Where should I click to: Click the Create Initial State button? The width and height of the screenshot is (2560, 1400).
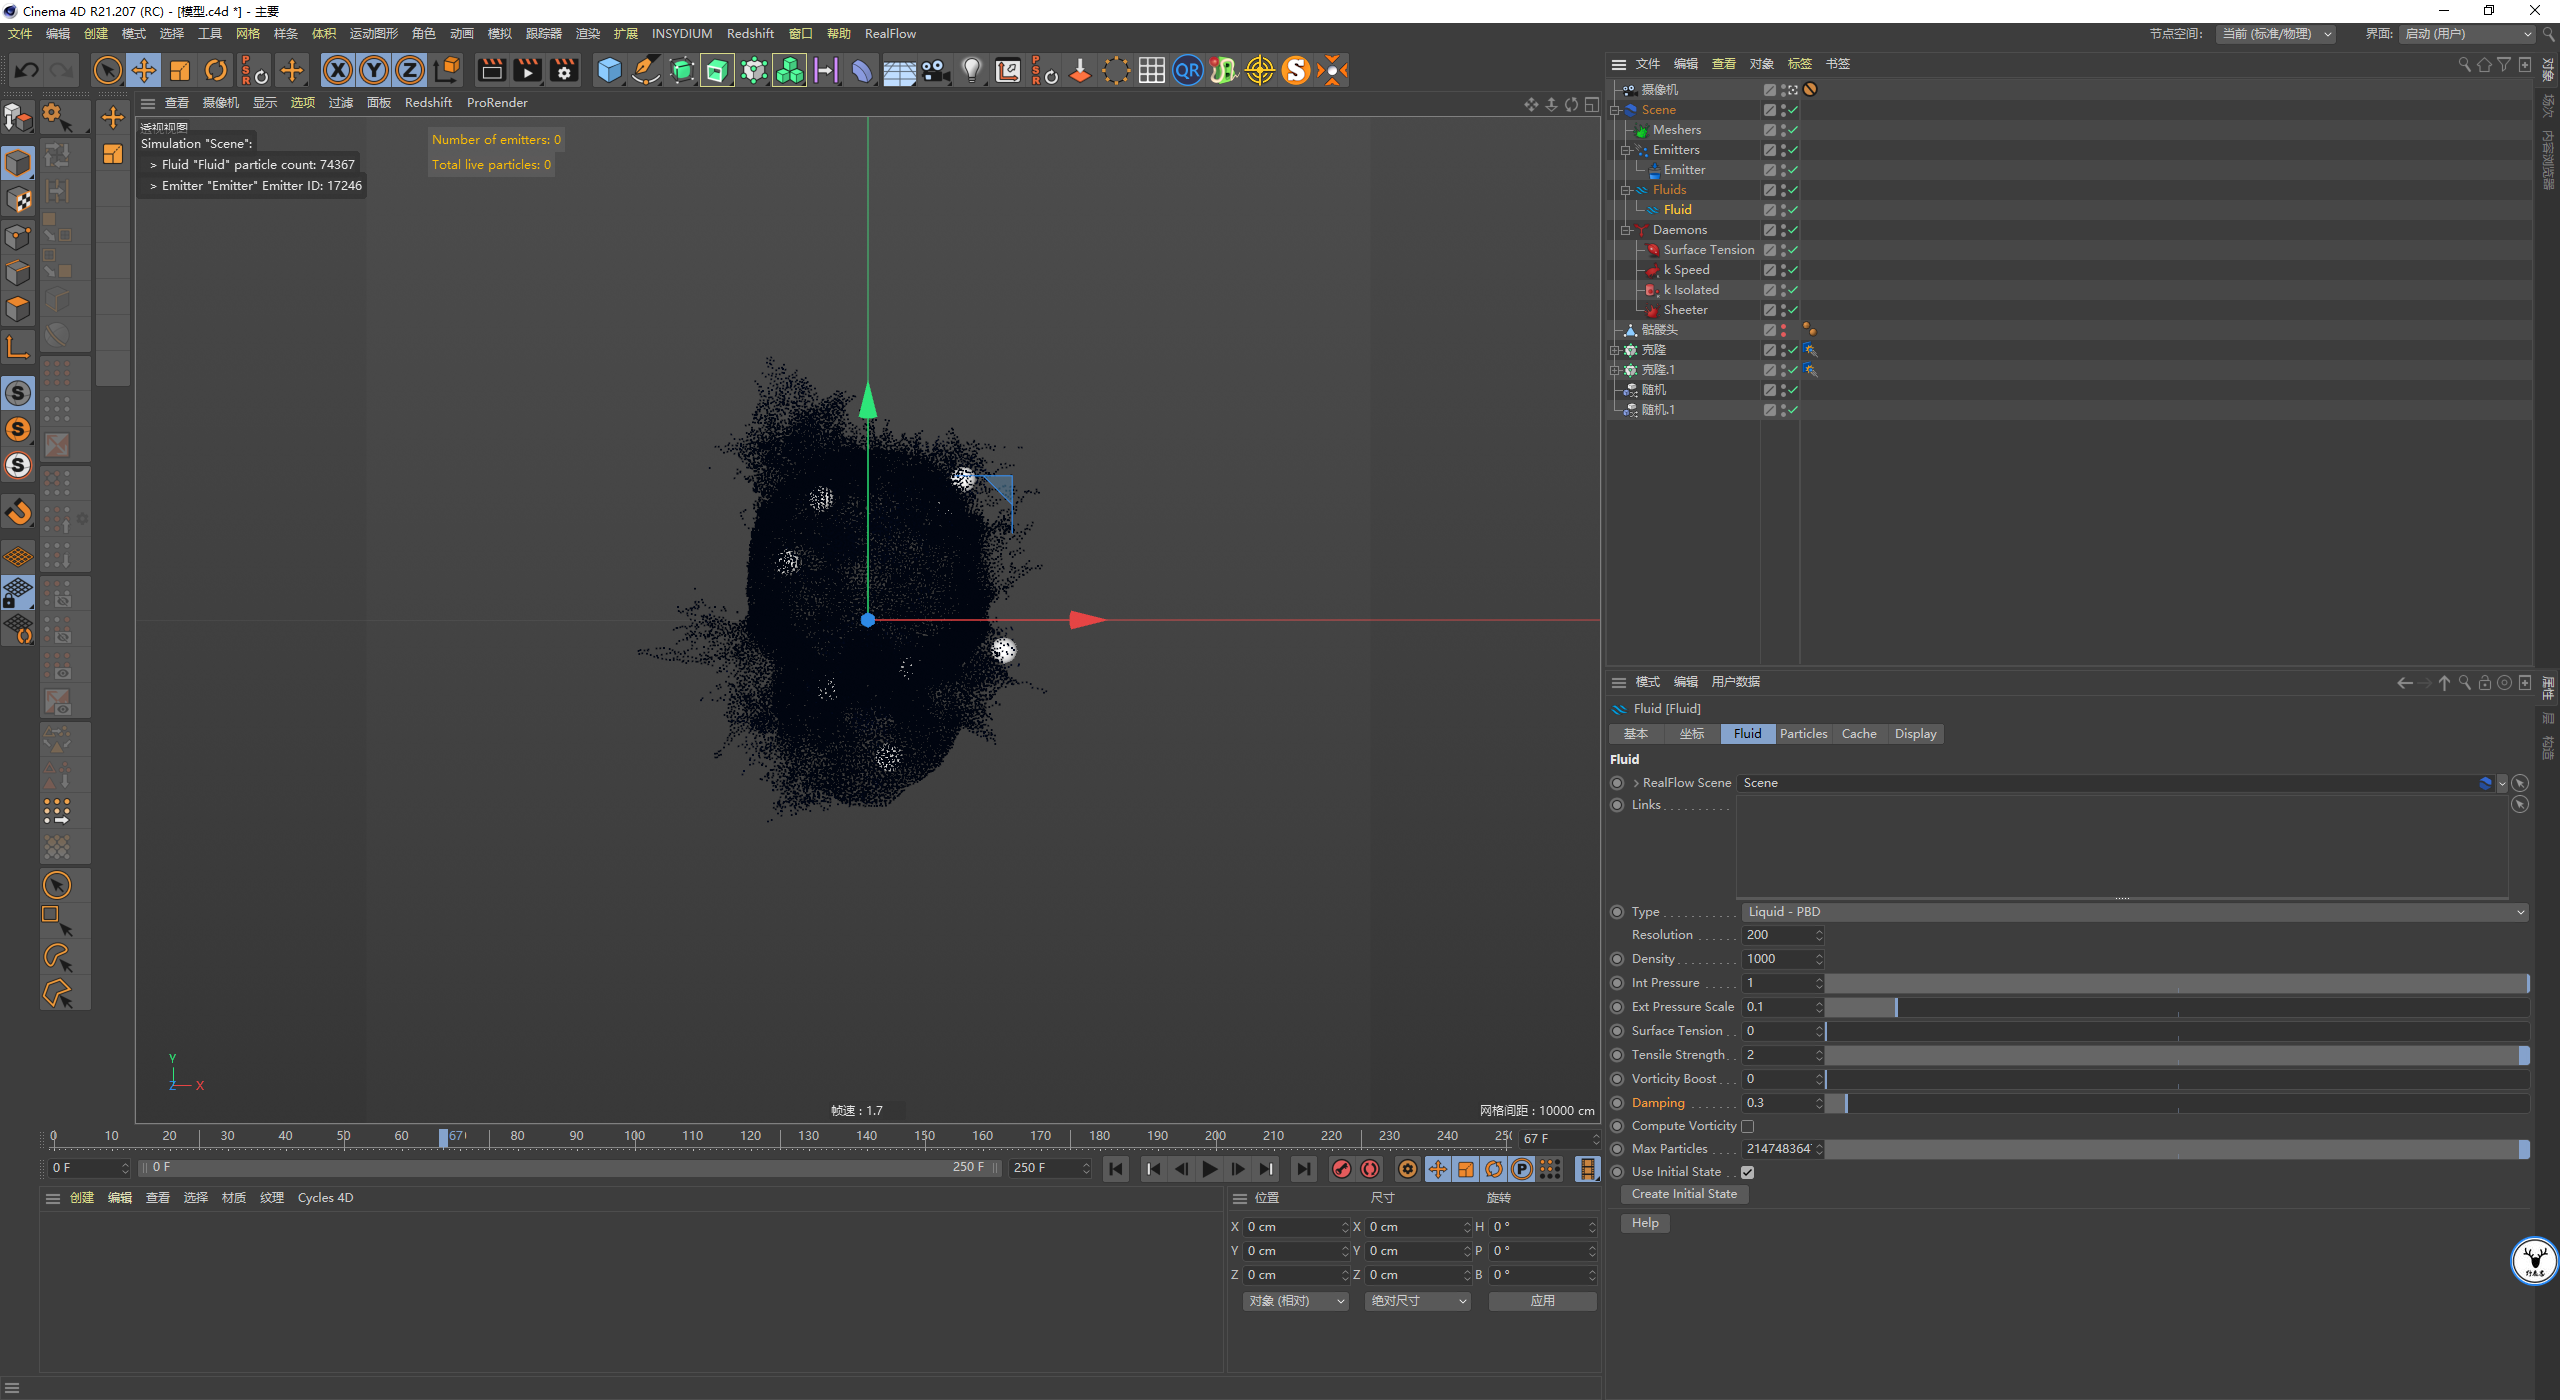1684,1194
